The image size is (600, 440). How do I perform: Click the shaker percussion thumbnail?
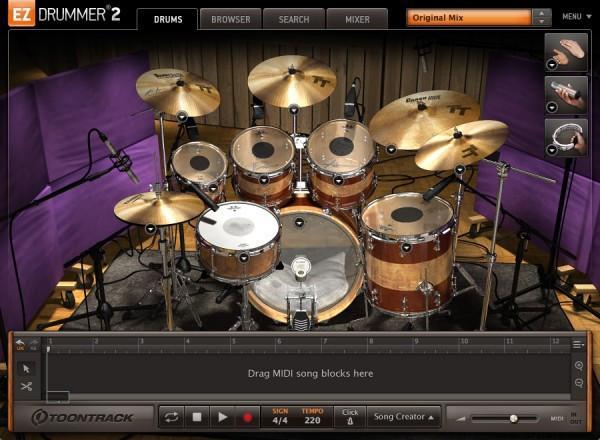click(x=566, y=95)
